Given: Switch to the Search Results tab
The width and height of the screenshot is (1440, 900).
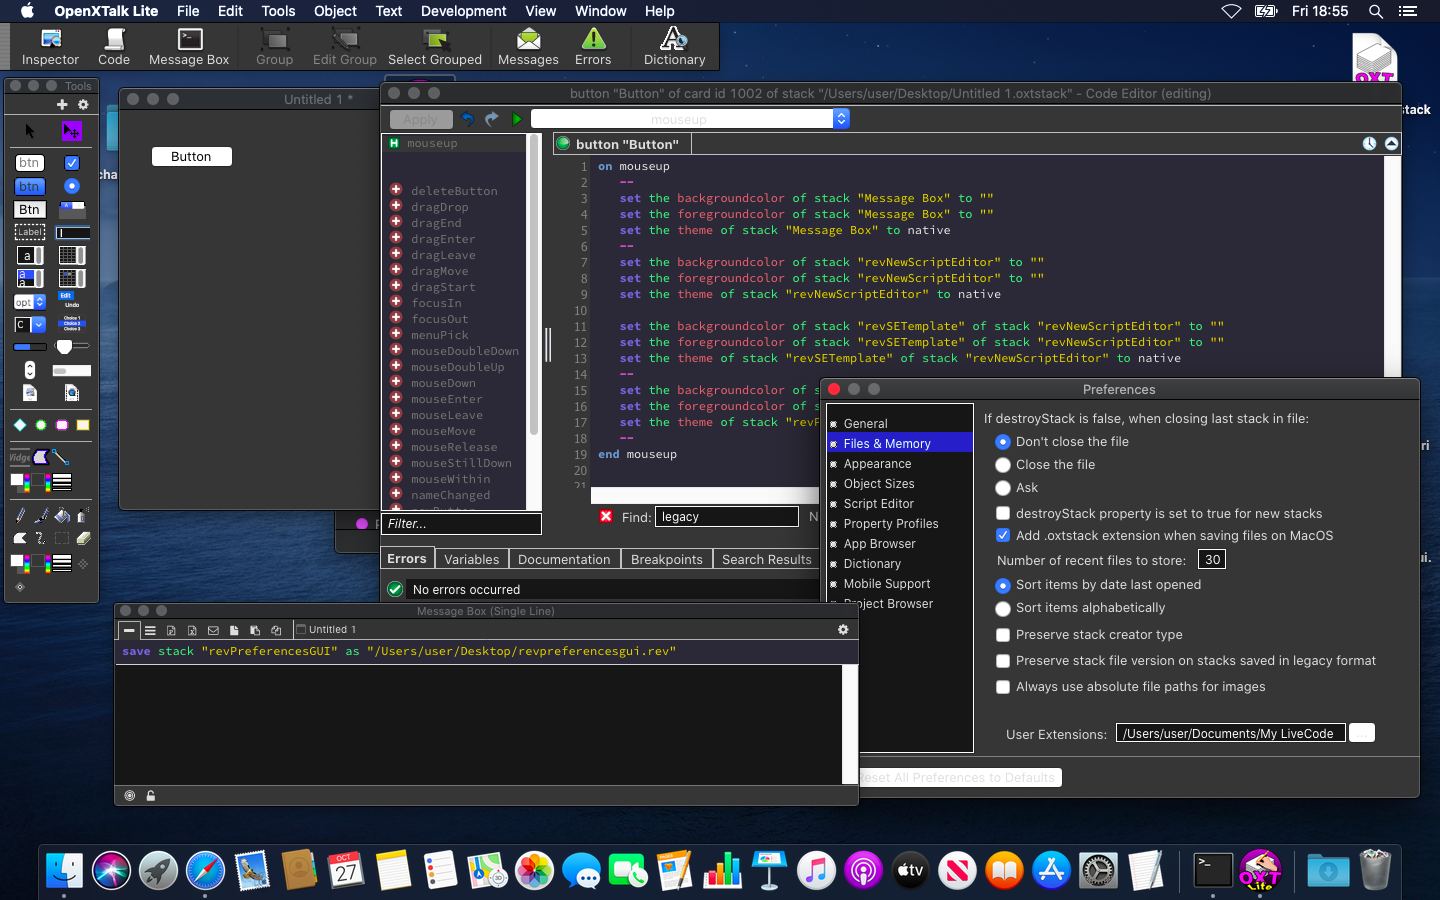Looking at the screenshot, I should 767,559.
